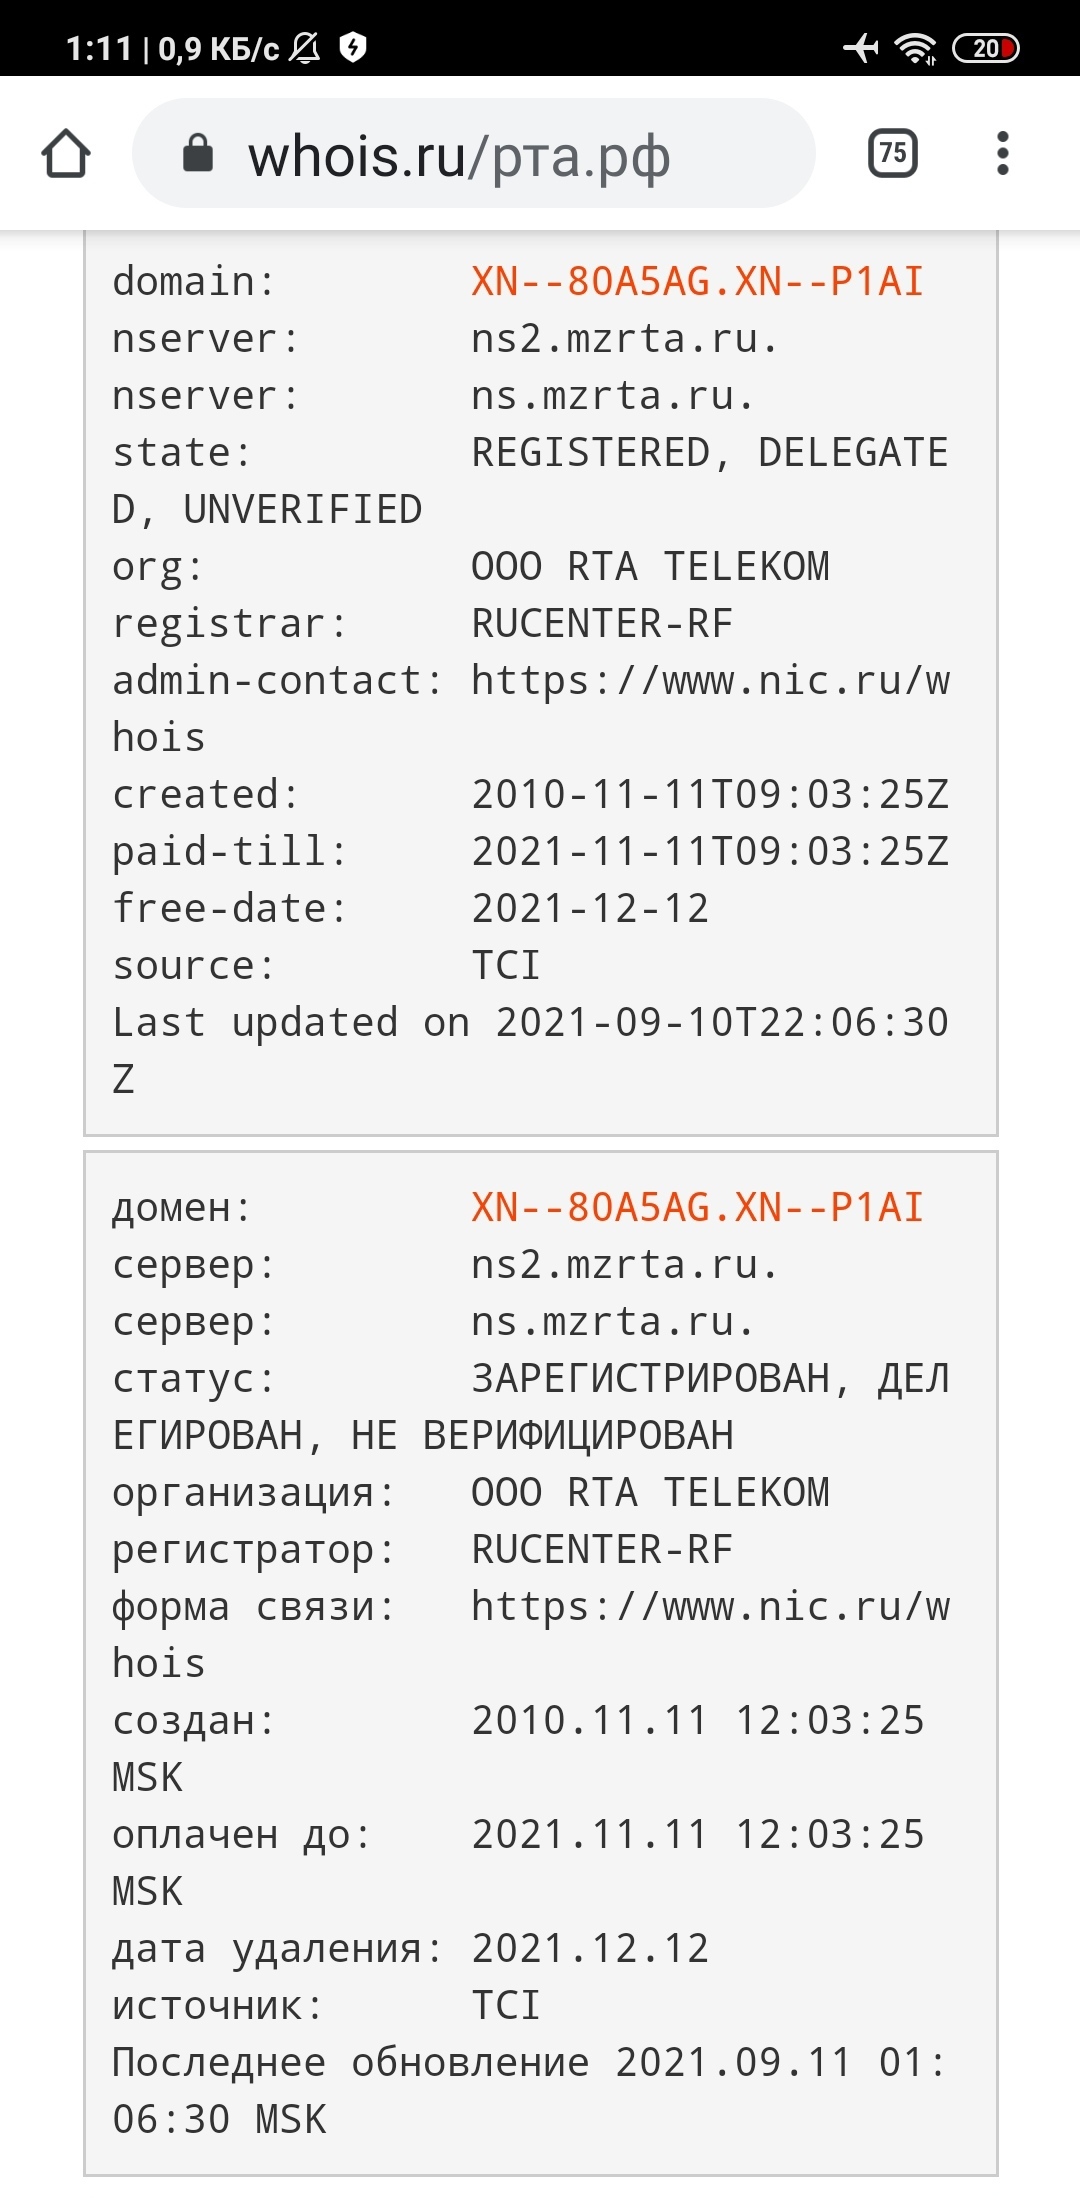This screenshot has height=2200, width=1080.
Task: Tap the muted notifications bell icon
Action: tap(305, 47)
